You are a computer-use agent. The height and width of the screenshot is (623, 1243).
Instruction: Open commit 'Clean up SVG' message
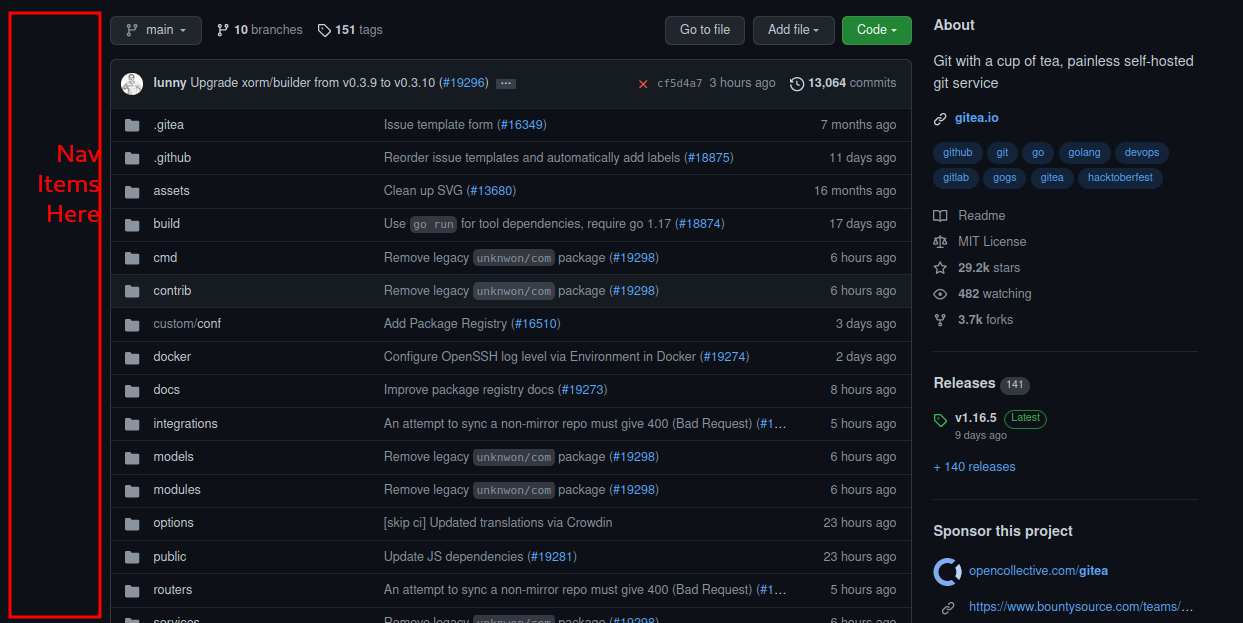(424, 191)
